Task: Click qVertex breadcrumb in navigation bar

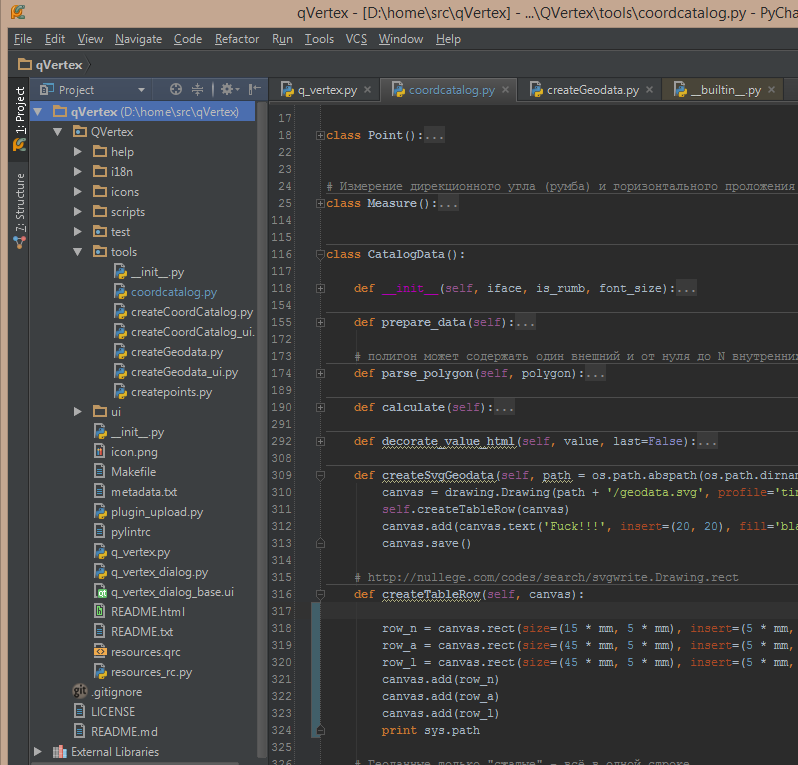Action: point(58,64)
